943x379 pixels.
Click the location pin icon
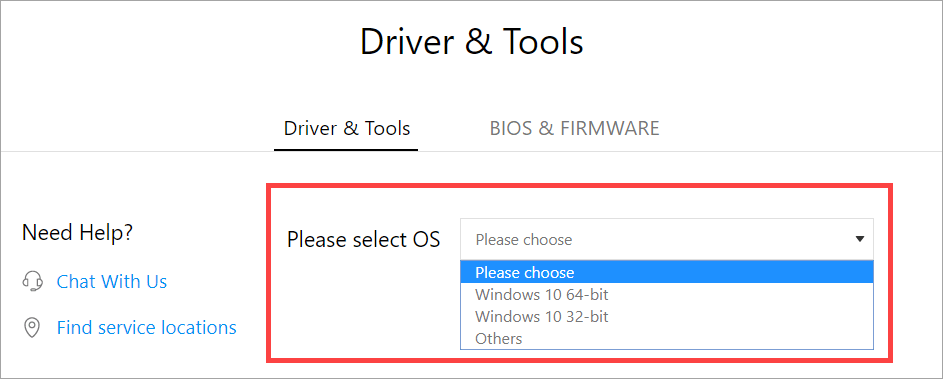point(31,328)
